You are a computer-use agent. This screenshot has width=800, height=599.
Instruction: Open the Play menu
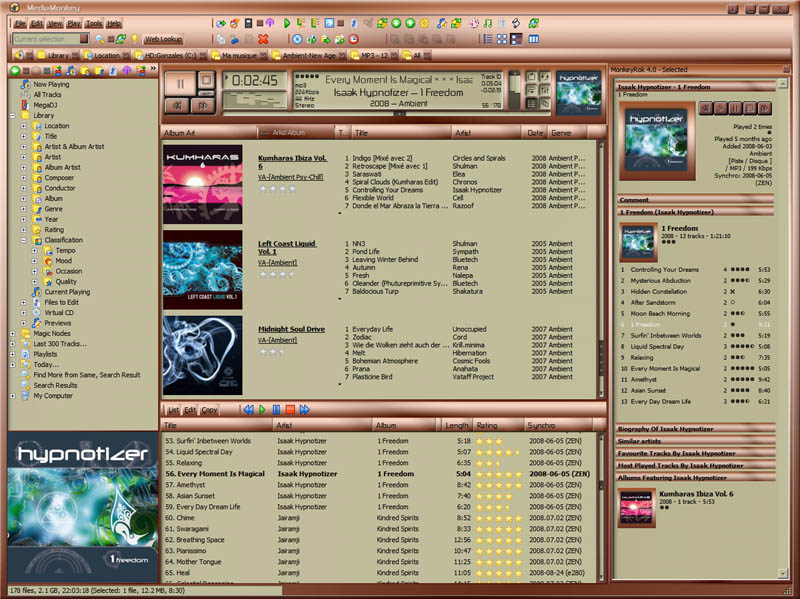[x=74, y=23]
